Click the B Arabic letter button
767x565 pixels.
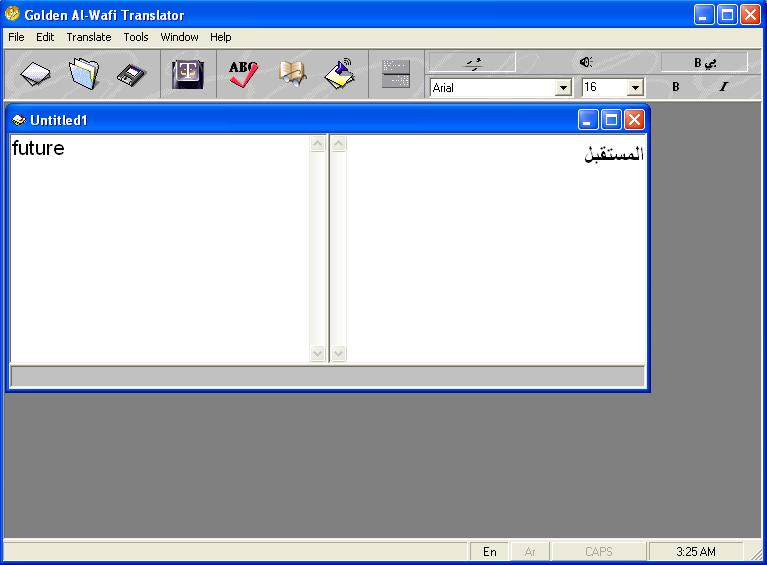704,62
